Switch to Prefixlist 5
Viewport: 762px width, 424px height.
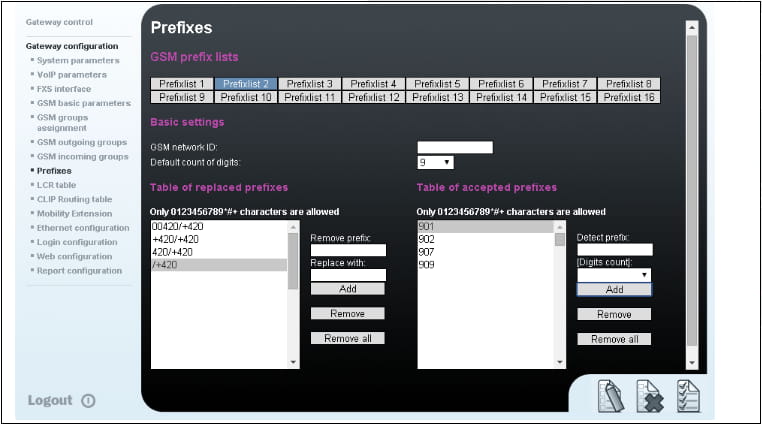(x=437, y=84)
